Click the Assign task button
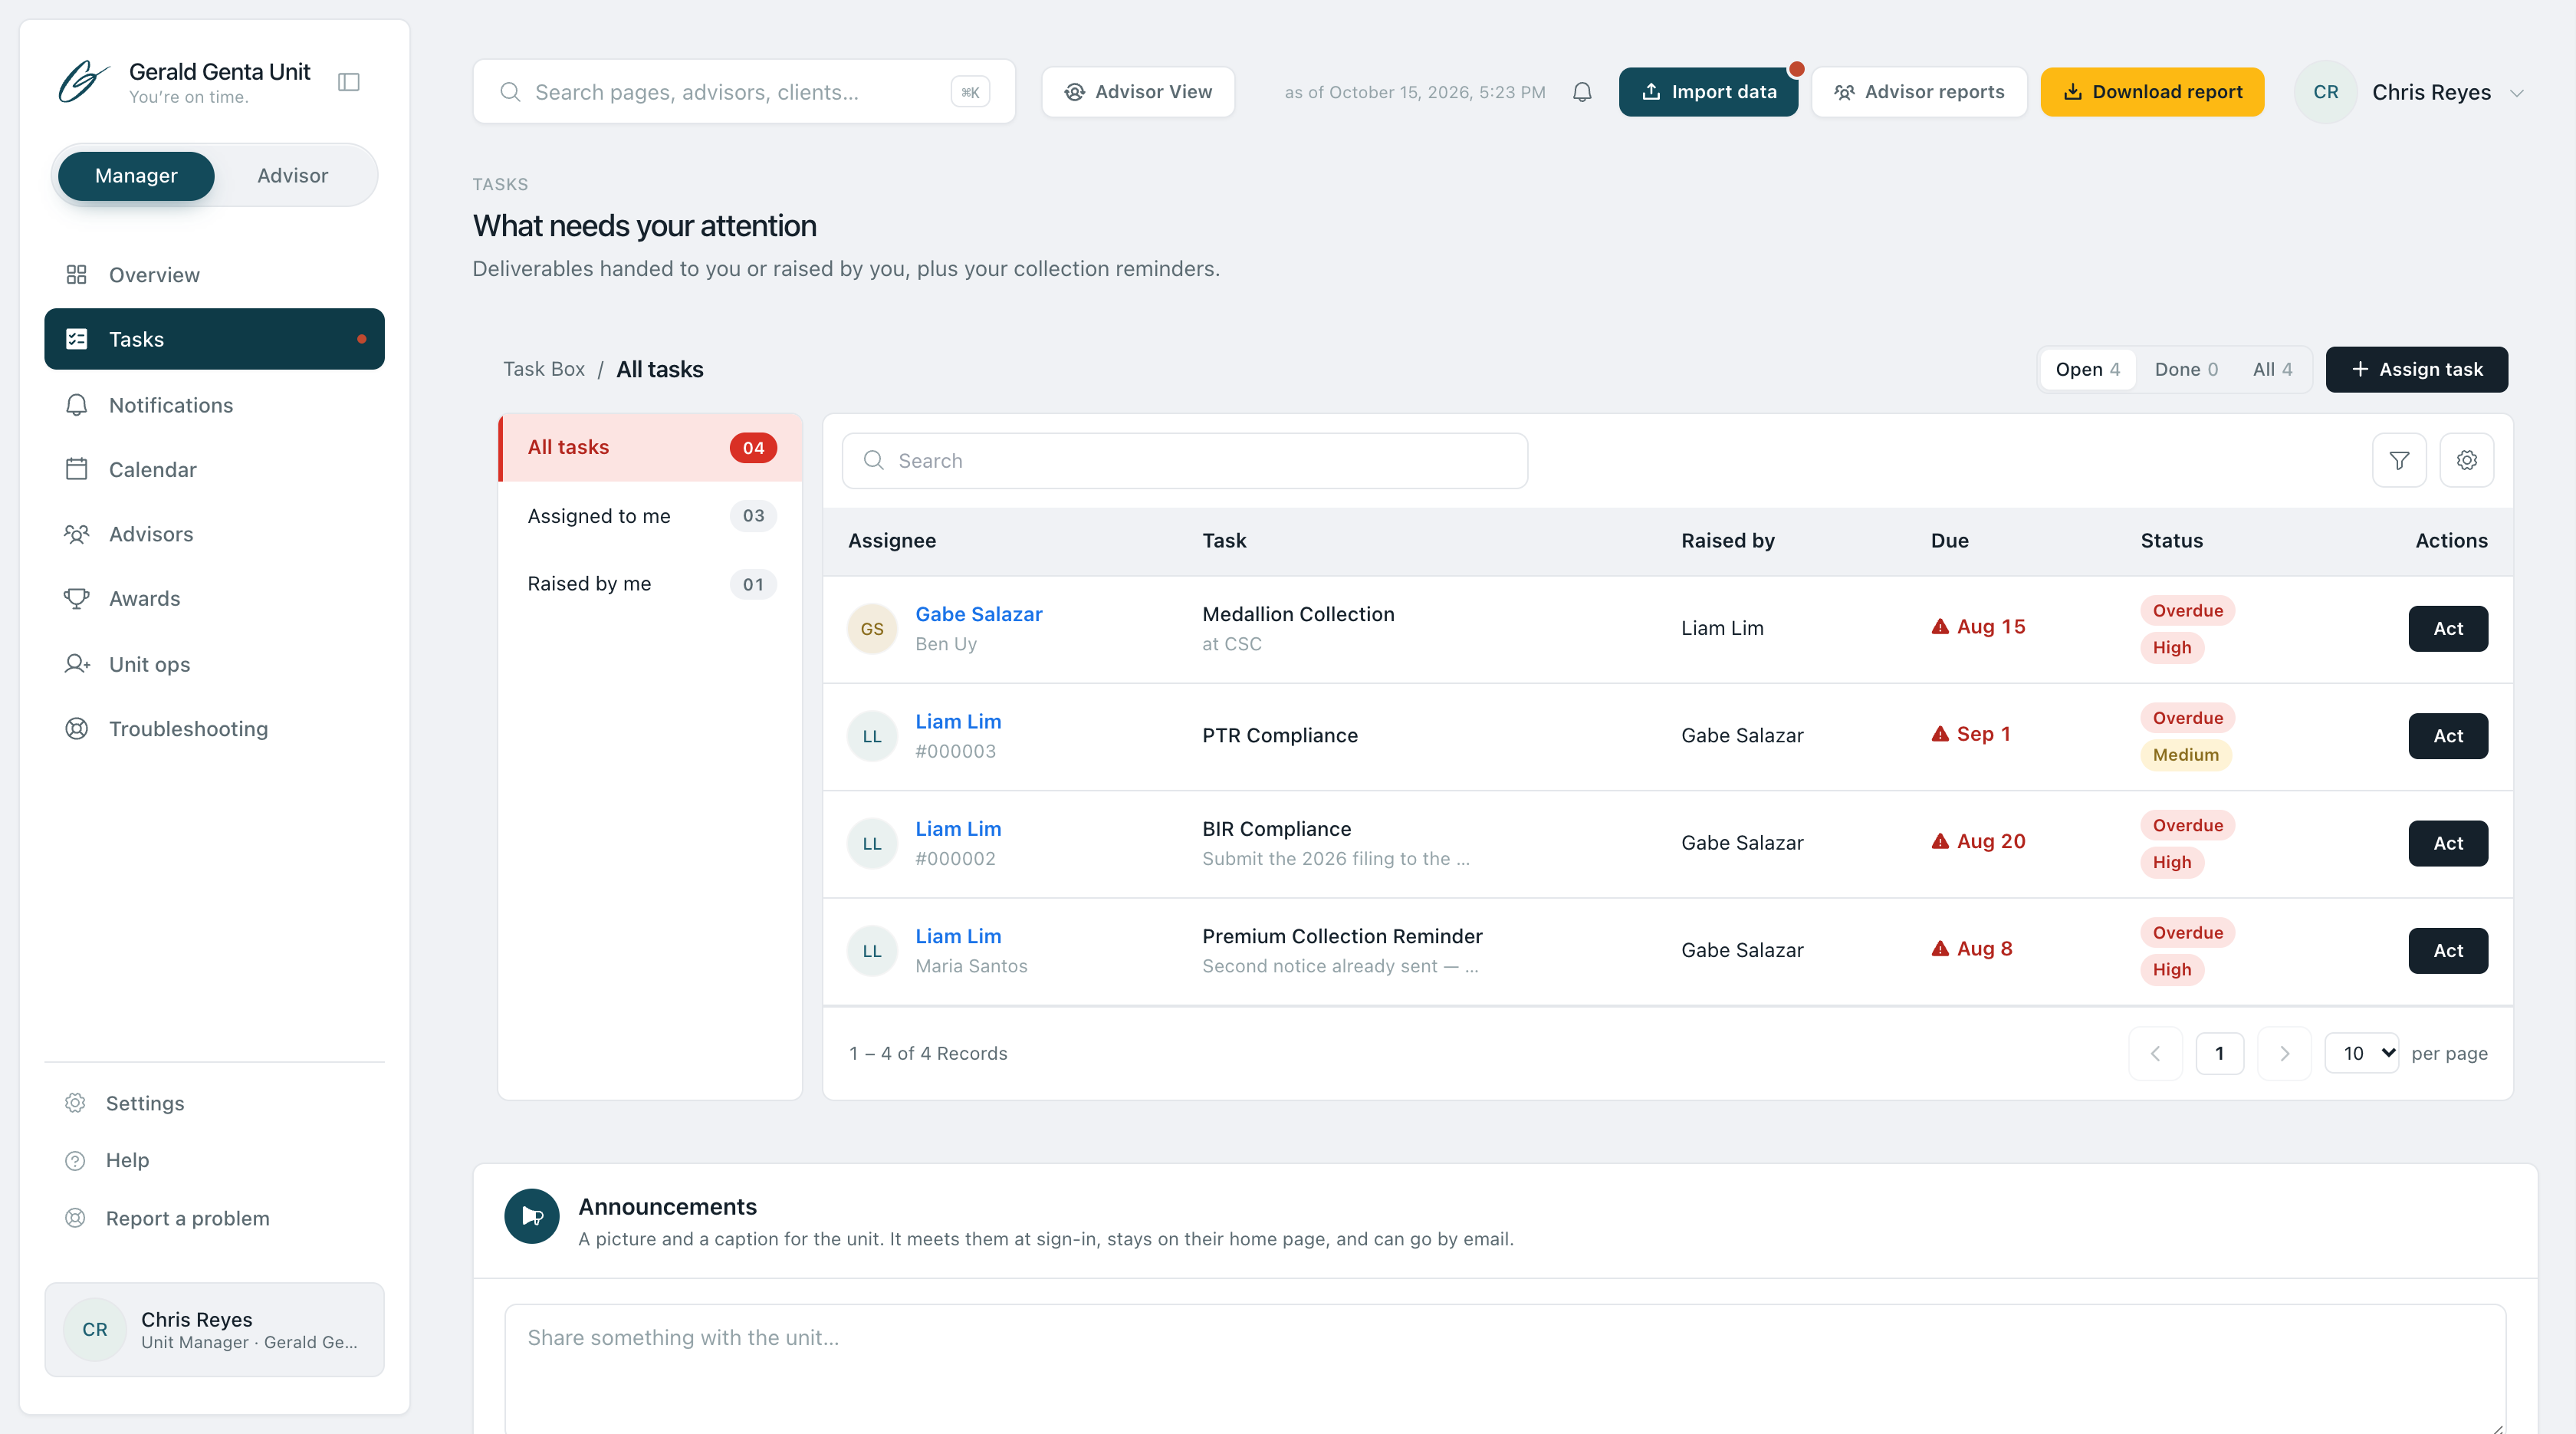Viewport: 2576px width, 1434px height. pyautogui.click(x=2416, y=370)
